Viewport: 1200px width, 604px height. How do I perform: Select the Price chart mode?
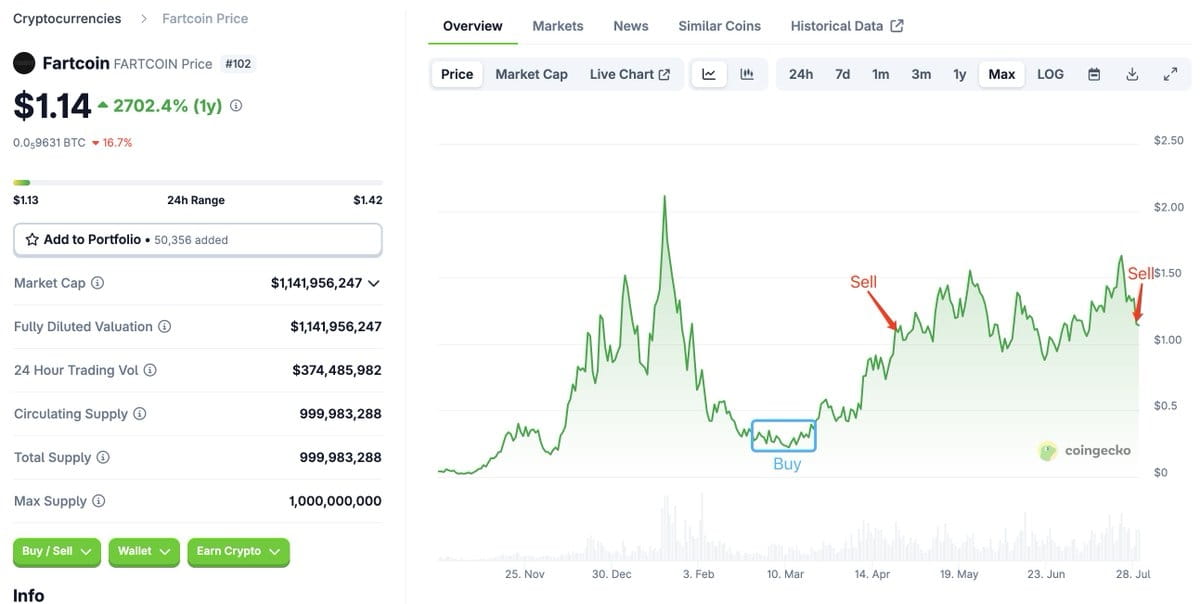pyautogui.click(x=457, y=74)
